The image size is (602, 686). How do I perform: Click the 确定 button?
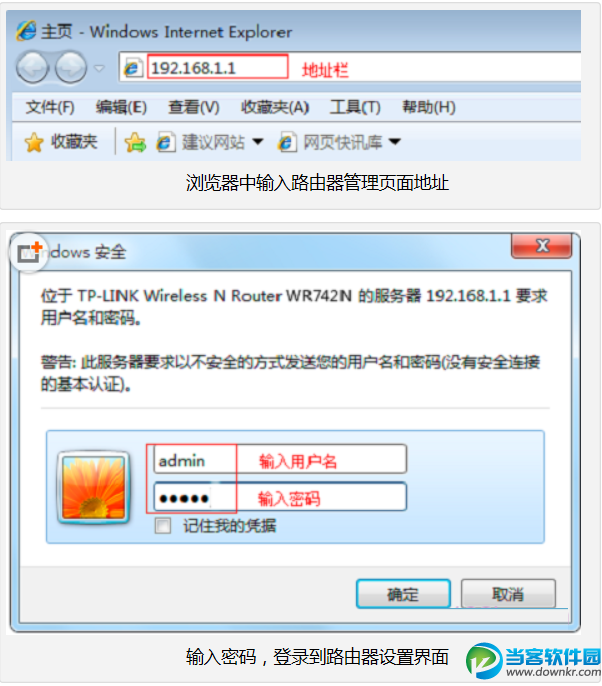point(403,594)
